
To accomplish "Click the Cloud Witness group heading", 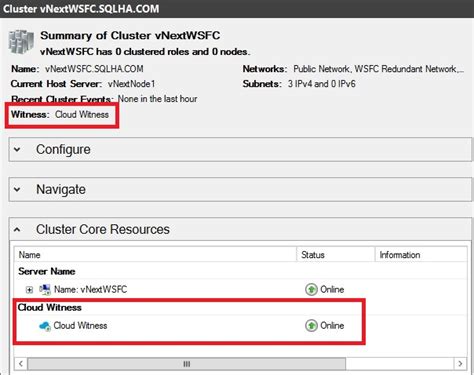I will 50,307.
